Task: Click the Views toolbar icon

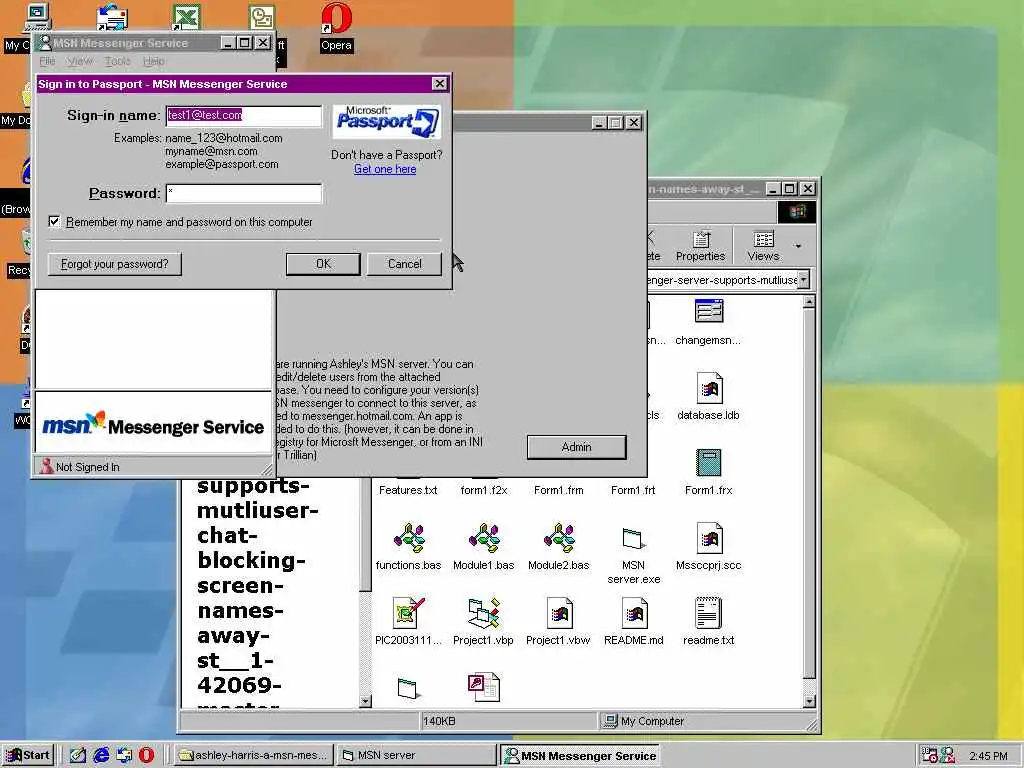Action: click(x=763, y=246)
